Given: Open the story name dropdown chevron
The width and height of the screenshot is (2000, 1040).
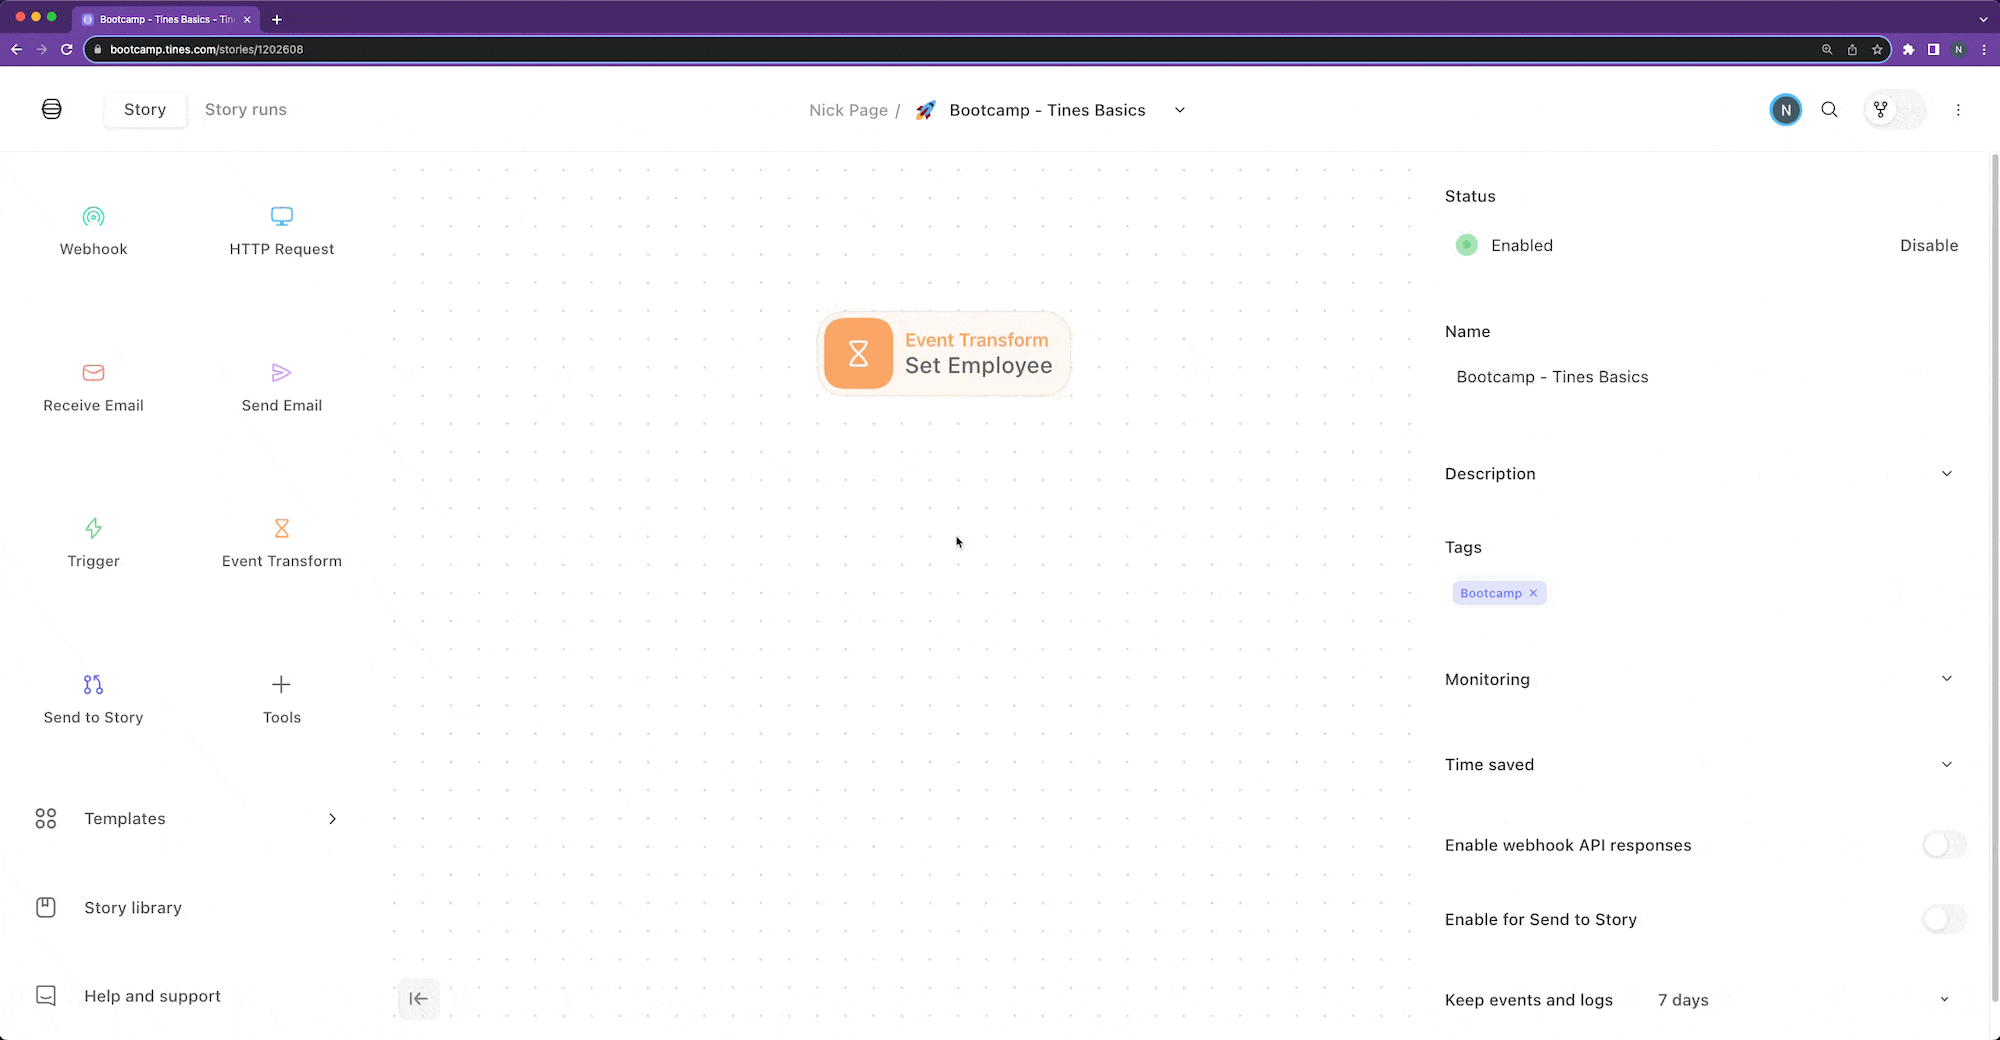Looking at the screenshot, I should pyautogui.click(x=1180, y=110).
